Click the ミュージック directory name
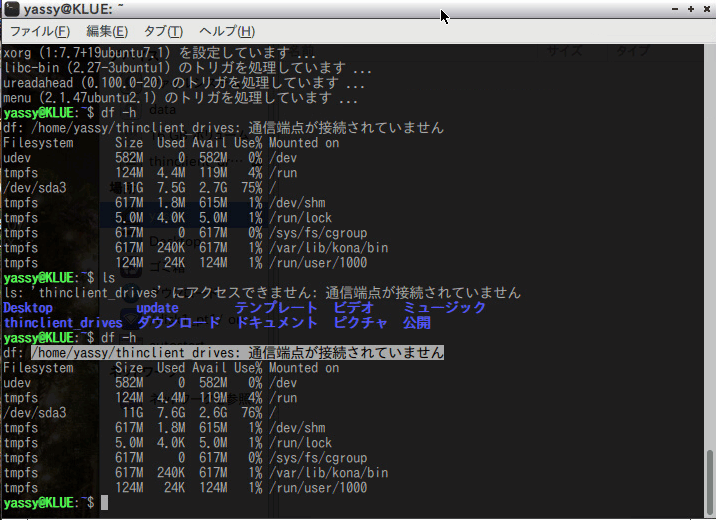Image resolution: width=716 pixels, height=520 pixels. click(444, 308)
